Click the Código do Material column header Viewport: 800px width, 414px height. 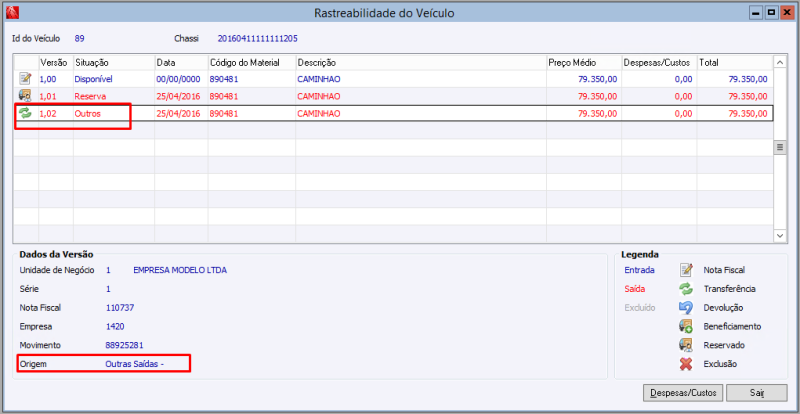[x=252, y=62]
